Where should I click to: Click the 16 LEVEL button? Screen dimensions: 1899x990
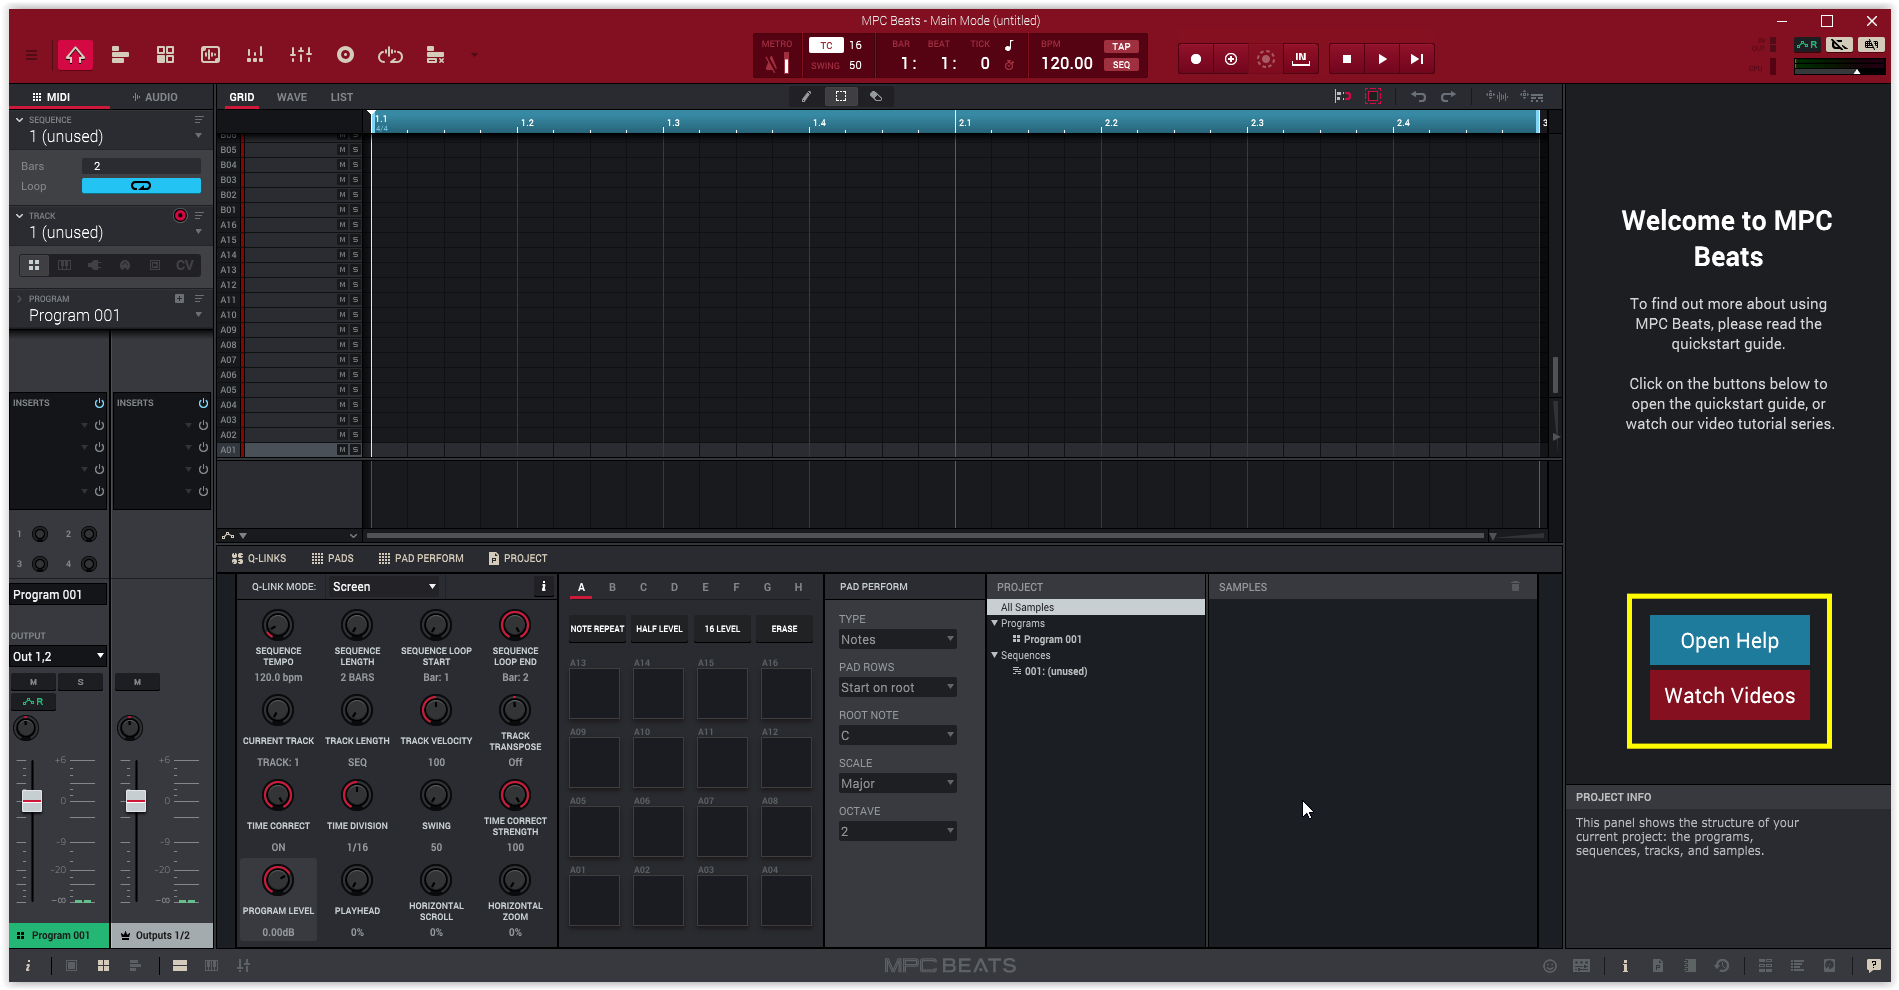[722, 629]
